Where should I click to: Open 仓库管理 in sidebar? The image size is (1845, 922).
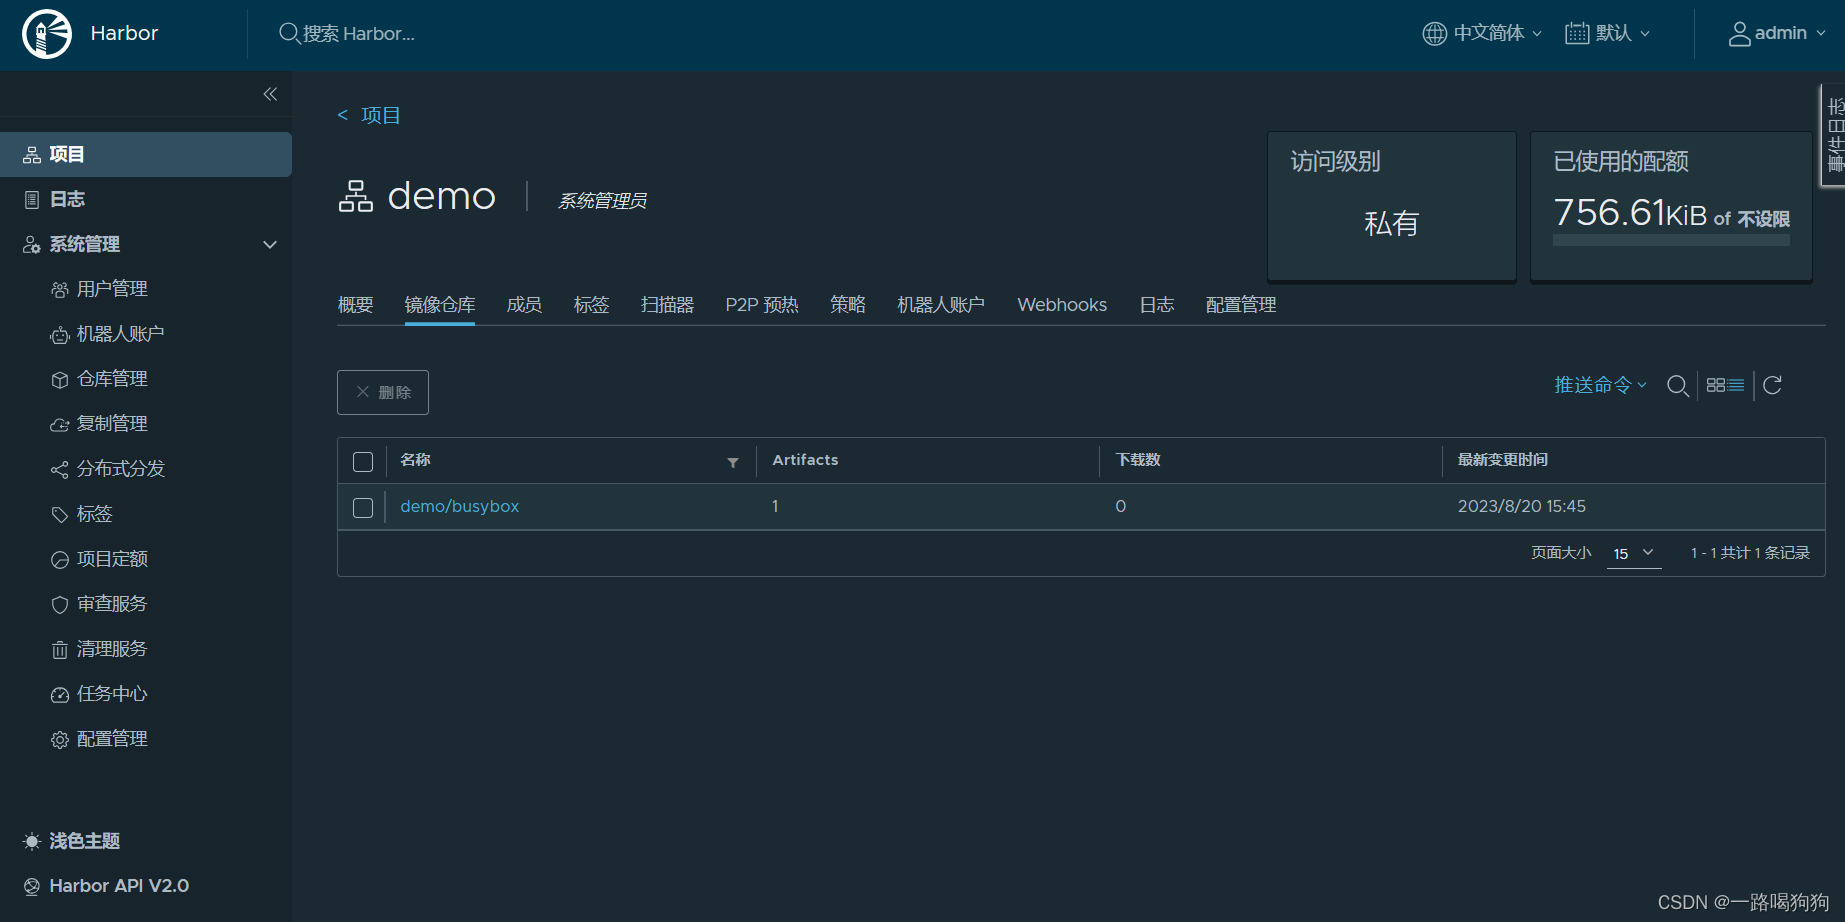pos(112,379)
